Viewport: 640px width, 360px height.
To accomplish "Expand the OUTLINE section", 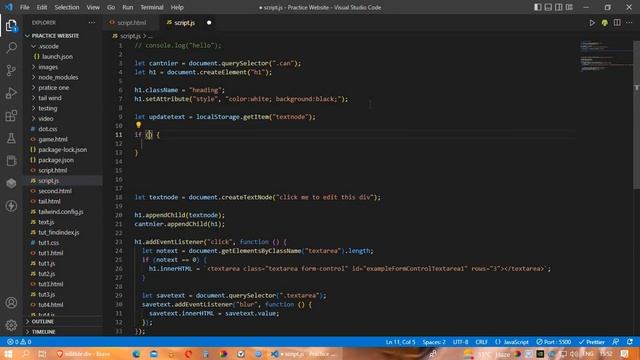I will [42, 322].
